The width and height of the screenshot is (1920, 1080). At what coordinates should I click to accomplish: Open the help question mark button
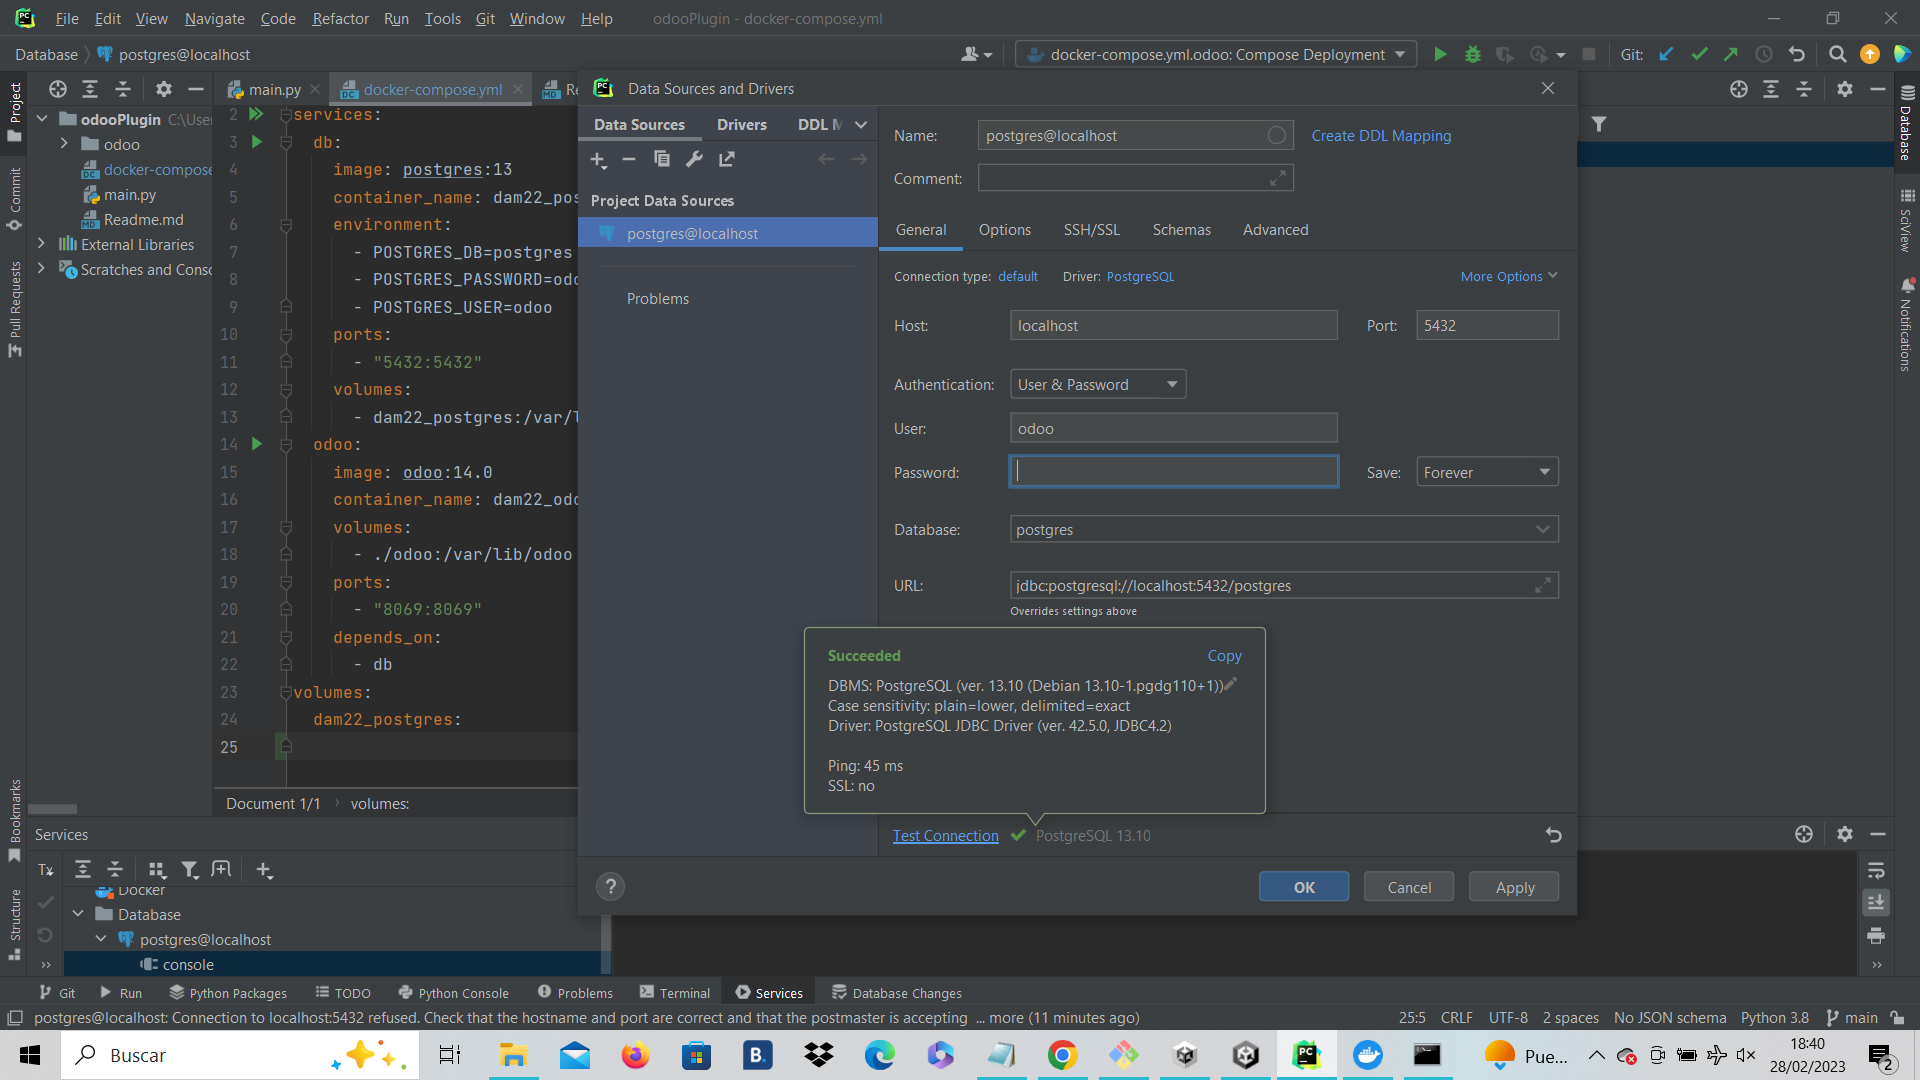(x=610, y=886)
